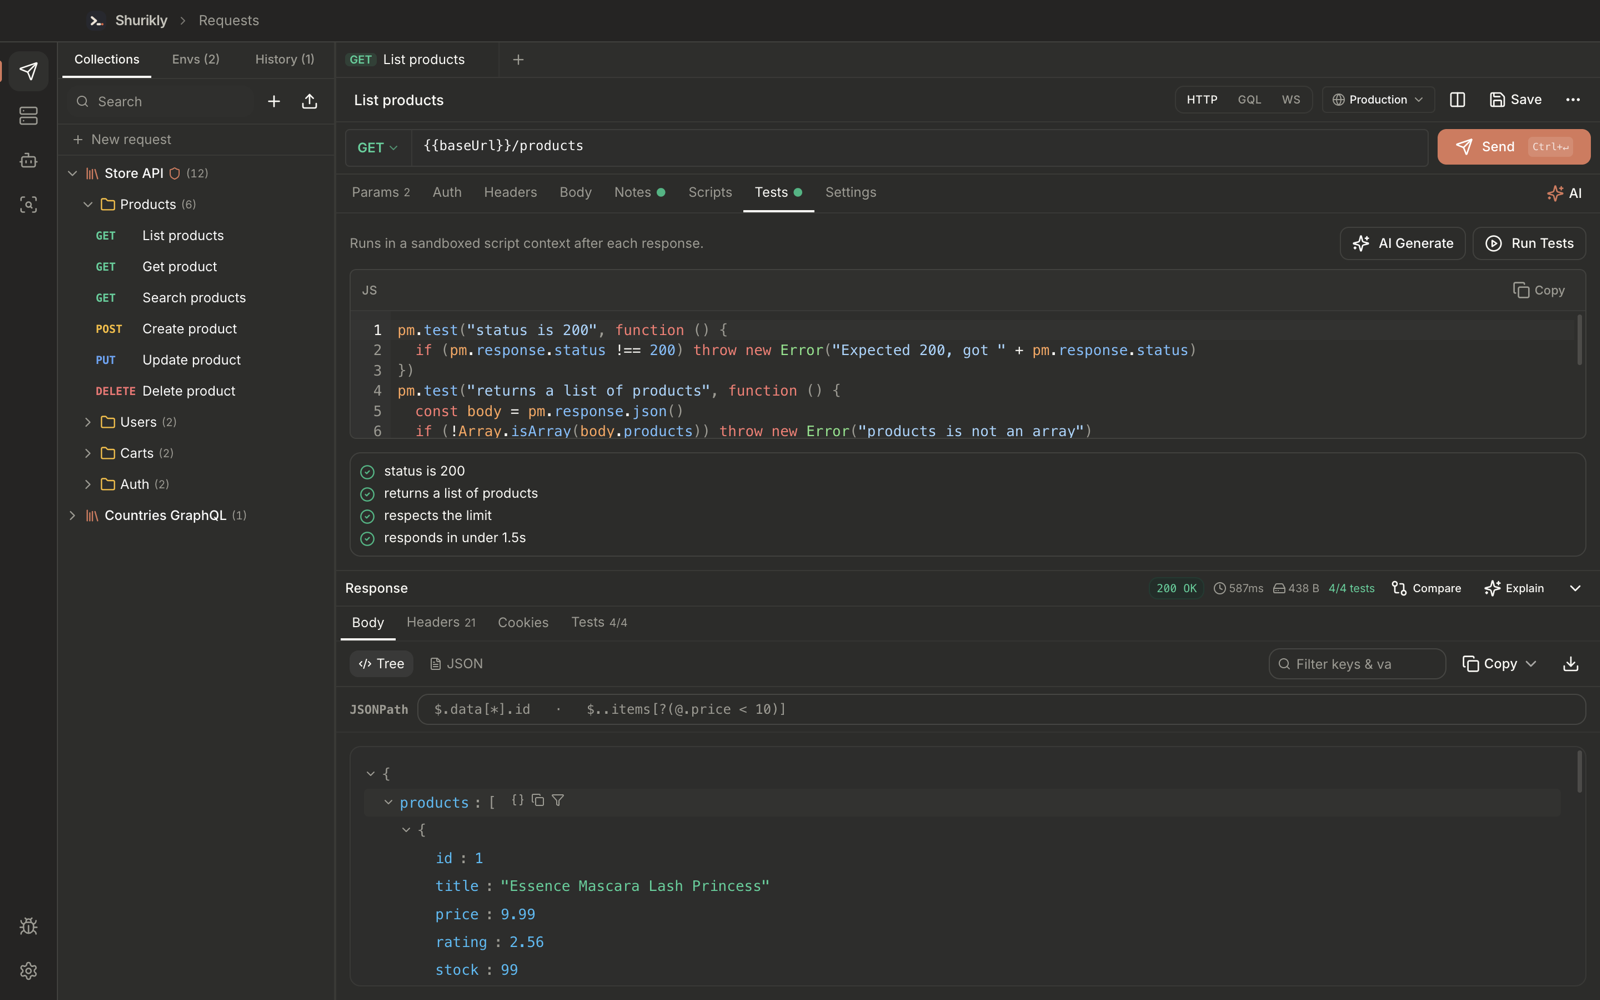Expand the Auth folder
This screenshot has width=1600, height=1000.
click(x=88, y=484)
